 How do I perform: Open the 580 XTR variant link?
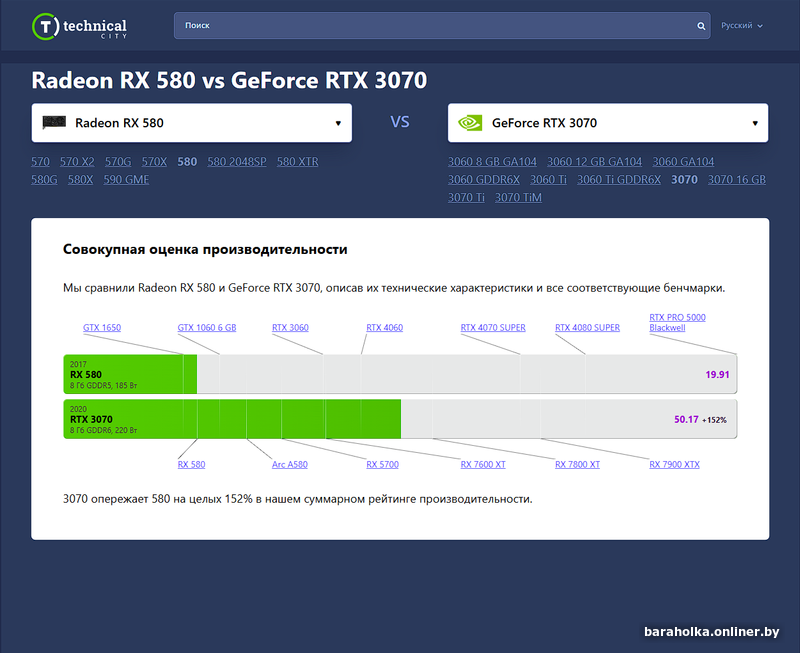click(297, 162)
